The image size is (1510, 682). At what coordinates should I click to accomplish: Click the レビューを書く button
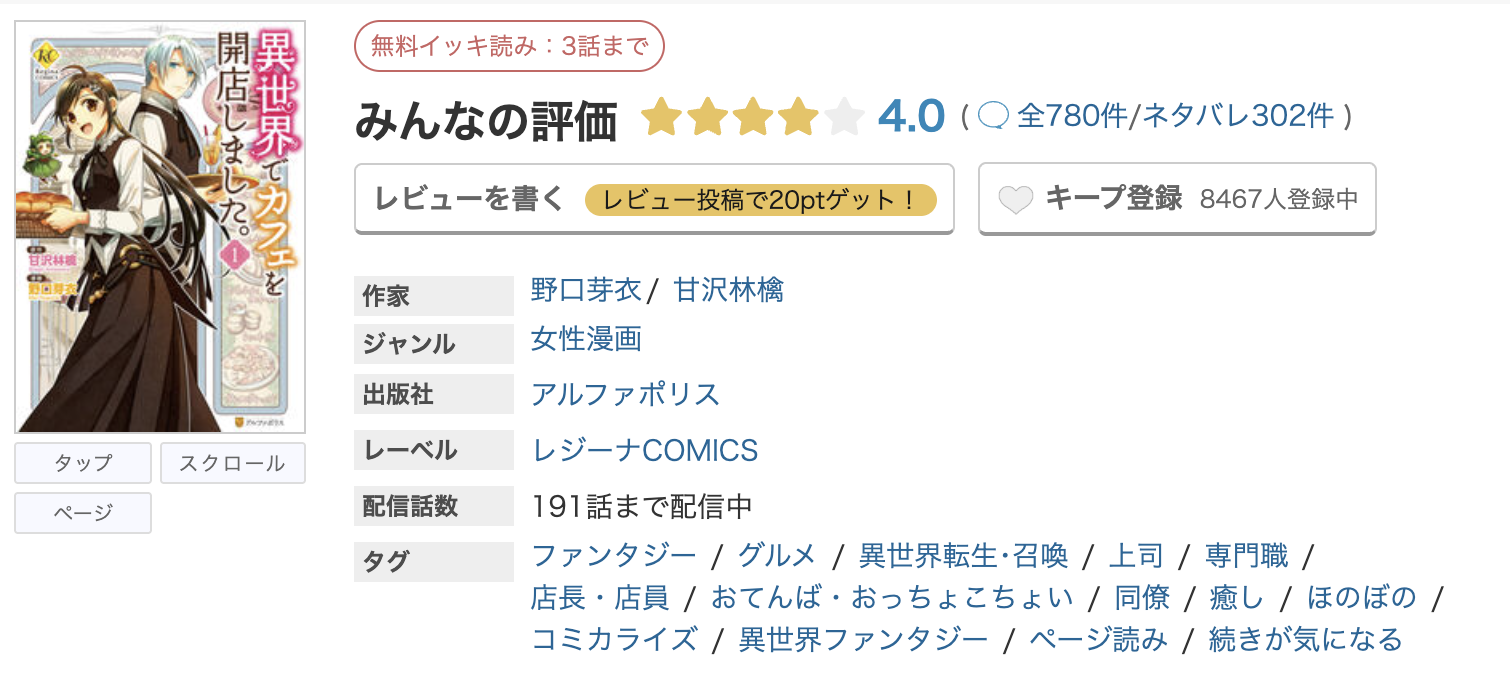(x=470, y=200)
